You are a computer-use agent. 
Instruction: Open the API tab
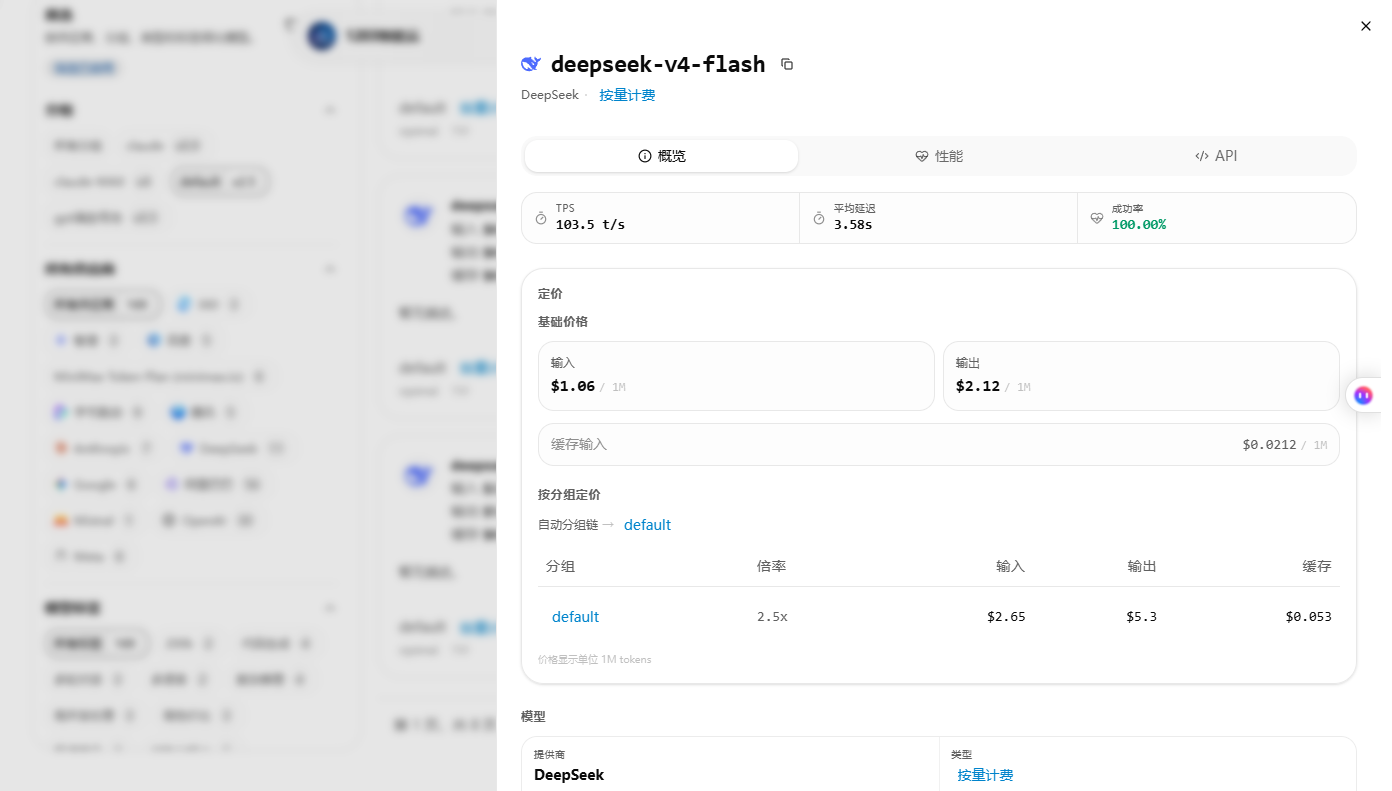click(x=1216, y=156)
